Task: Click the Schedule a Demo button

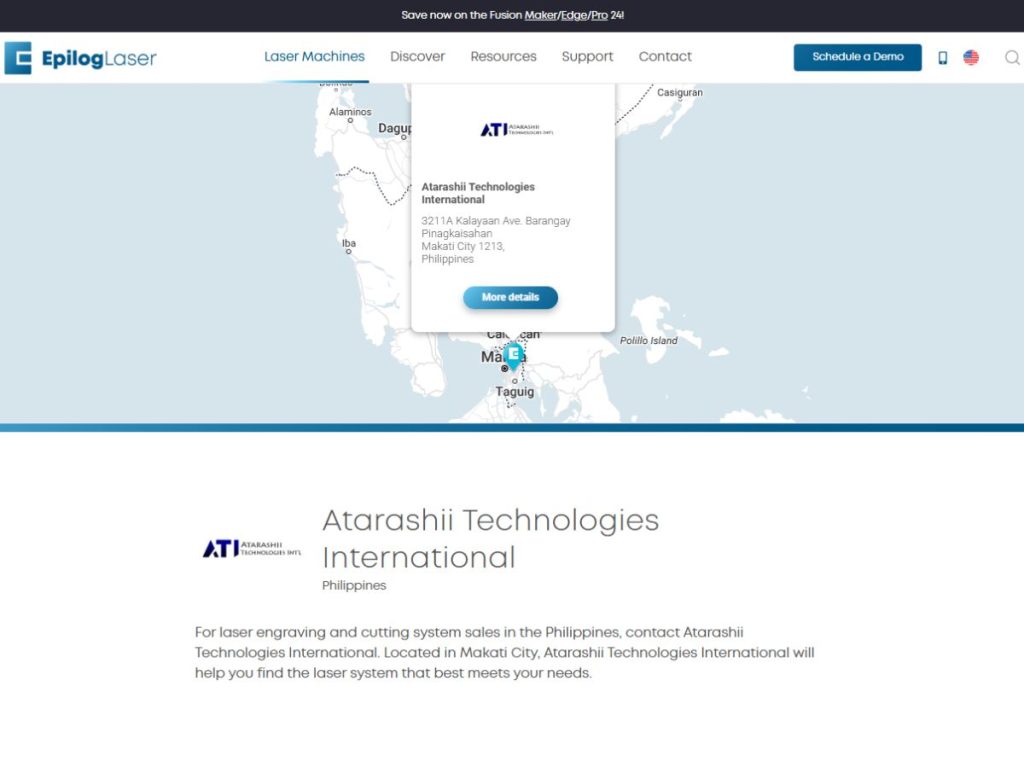Action: 857,57
